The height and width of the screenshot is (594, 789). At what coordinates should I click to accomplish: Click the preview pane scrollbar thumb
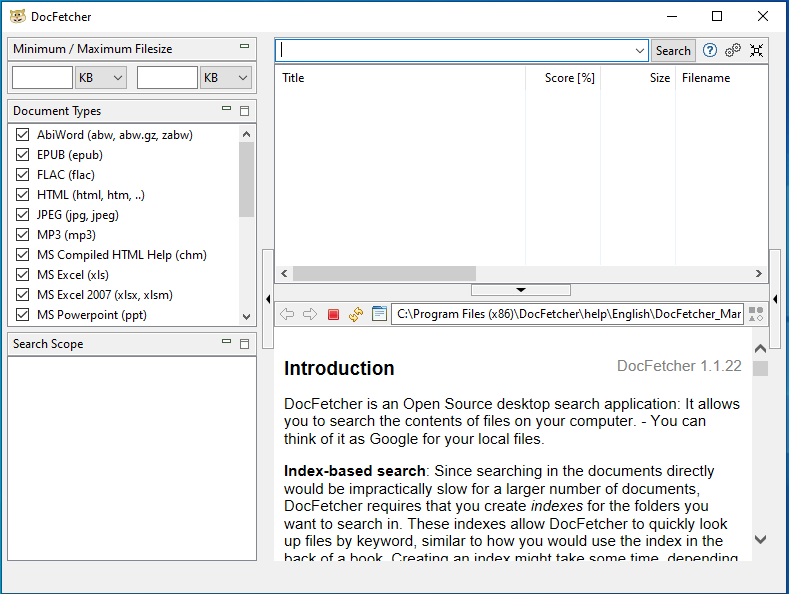(760, 368)
